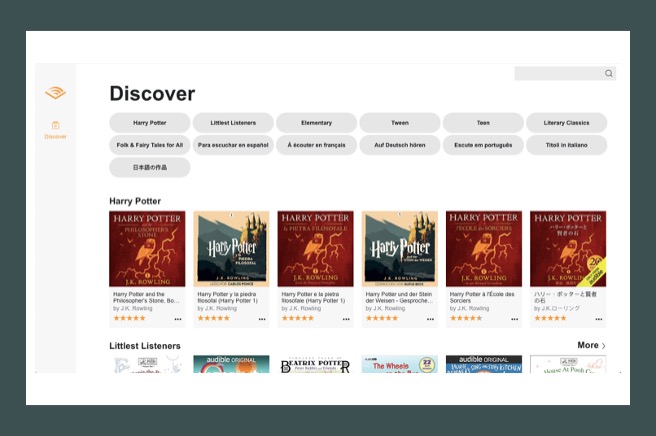Image resolution: width=656 pixels, height=436 pixels.
Task: Open Auf Deutsch hören category
Action: 400,145
